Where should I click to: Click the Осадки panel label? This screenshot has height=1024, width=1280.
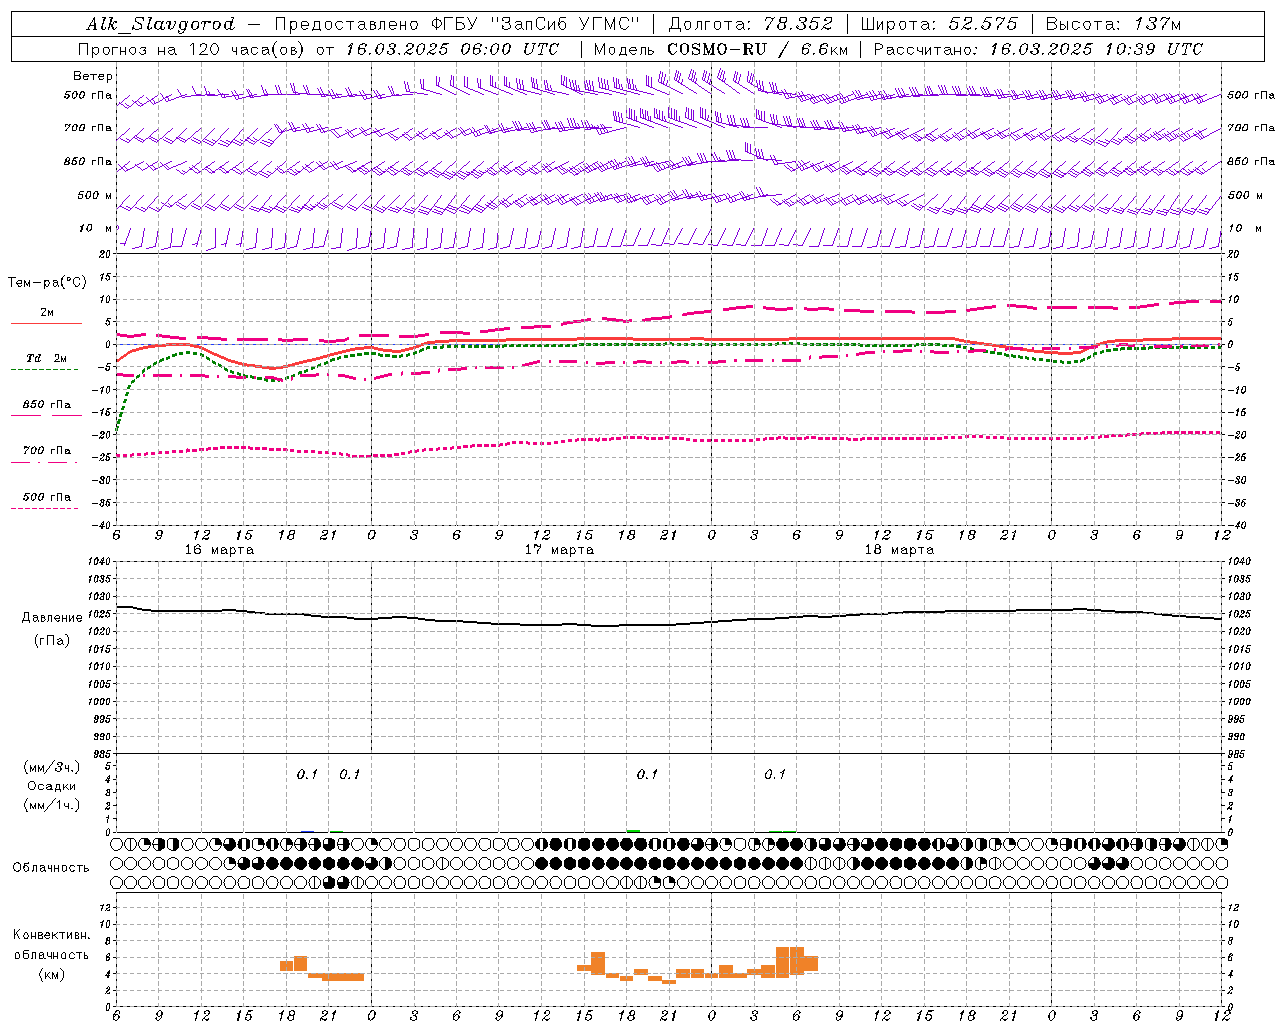[x=51, y=786]
